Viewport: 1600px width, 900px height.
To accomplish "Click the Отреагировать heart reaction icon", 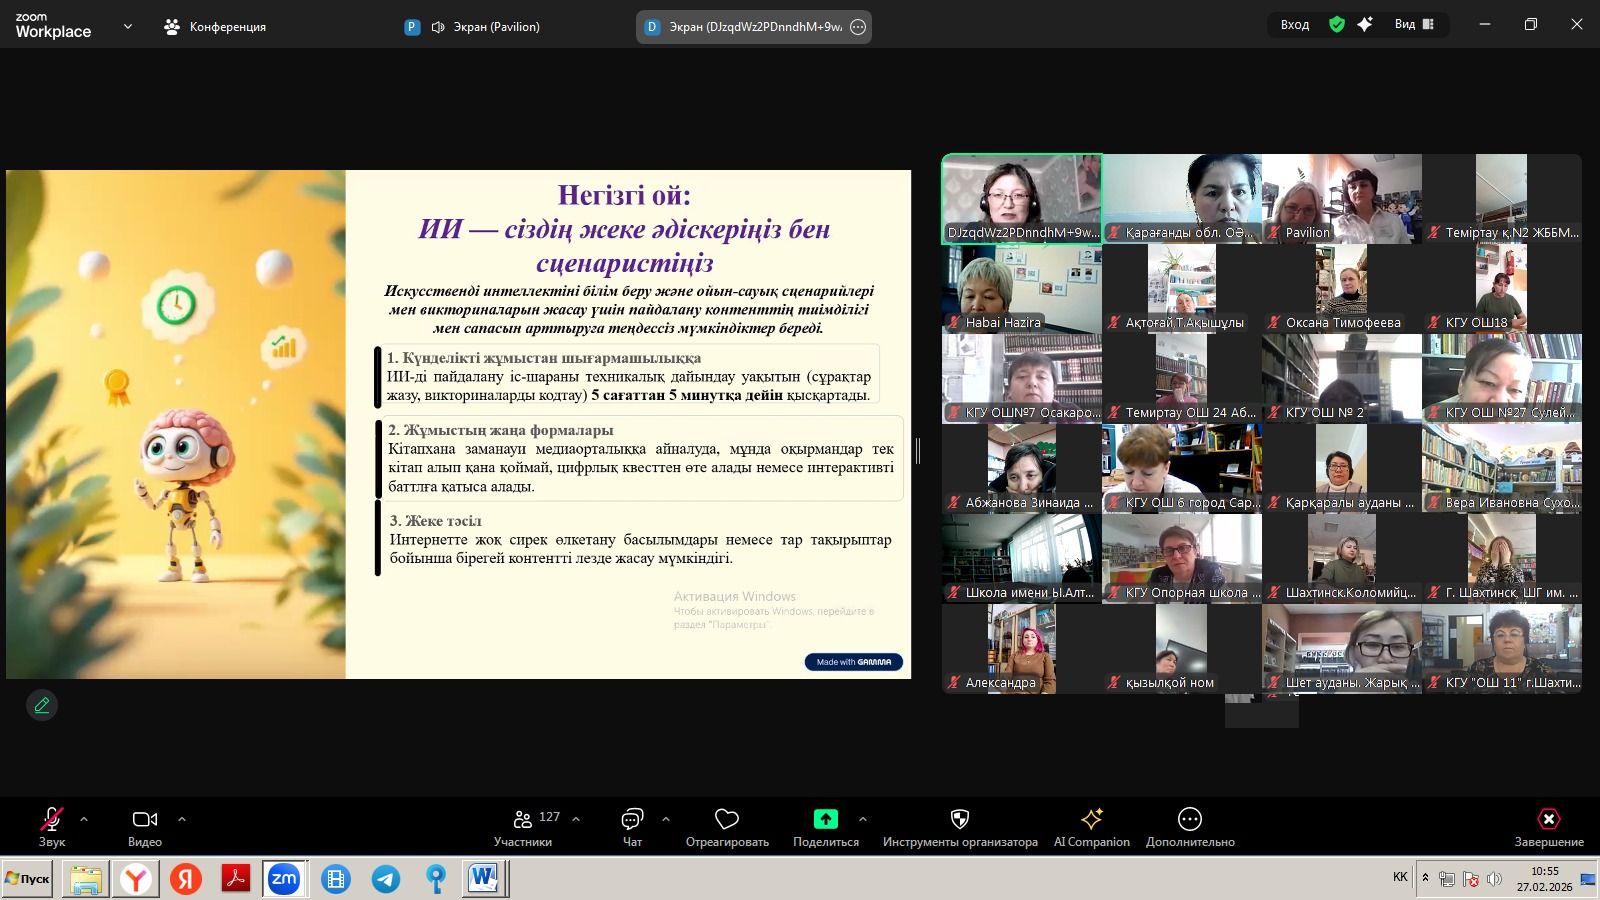I will pyautogui.click(x=727, y=820).
